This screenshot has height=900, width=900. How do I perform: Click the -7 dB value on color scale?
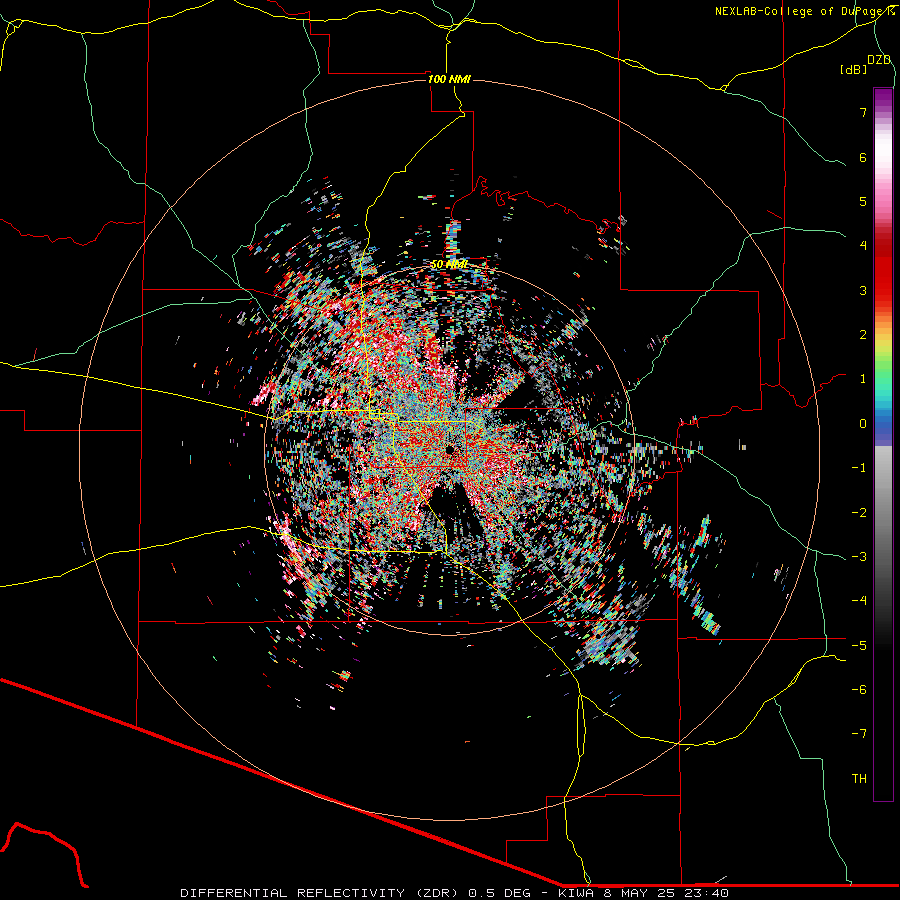point(859,734)
